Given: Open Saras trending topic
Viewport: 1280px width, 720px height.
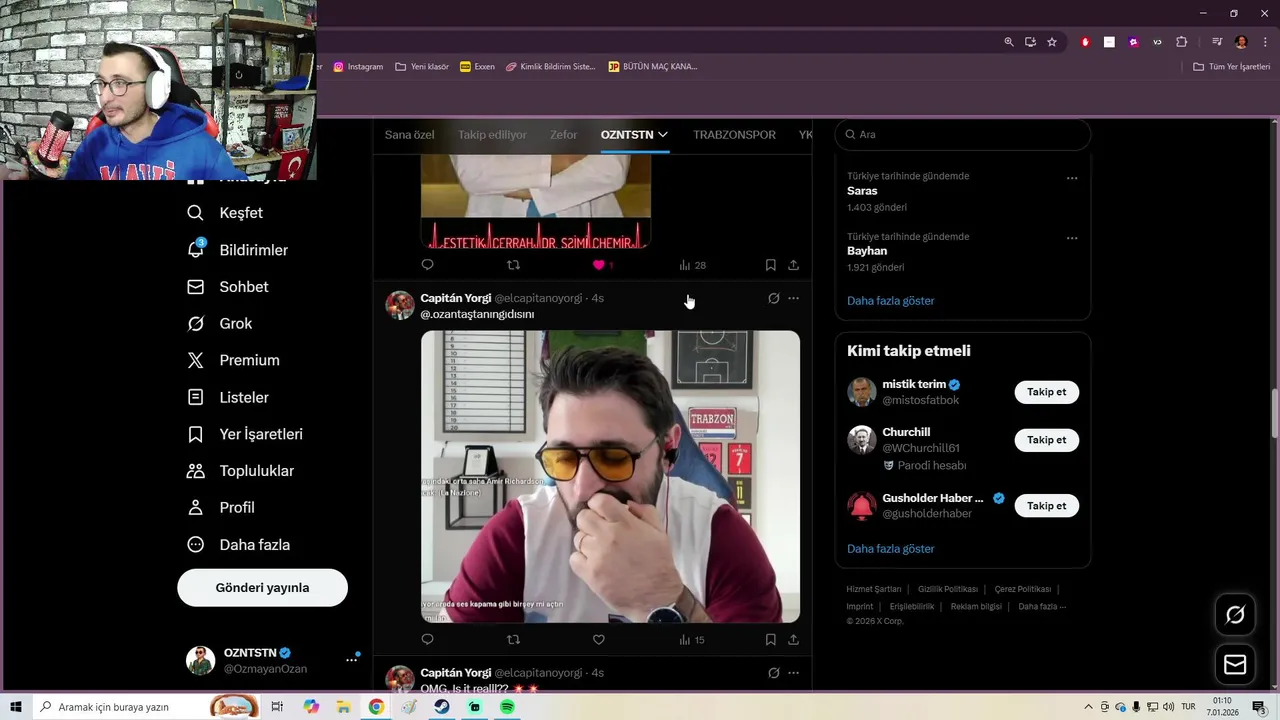Looking at the screenshot, I should 862,191.
